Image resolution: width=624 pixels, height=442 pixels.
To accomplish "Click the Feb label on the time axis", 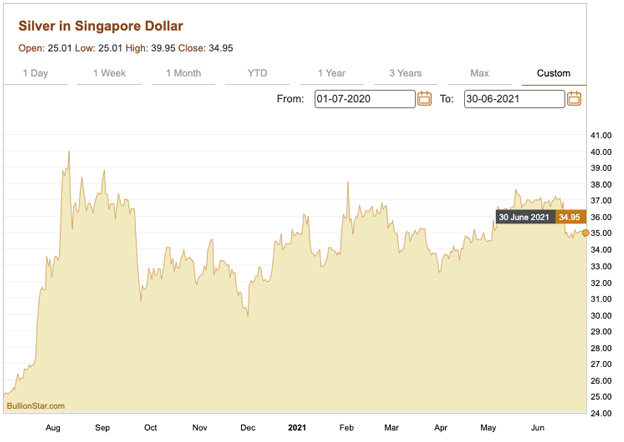I will (346, 428).
